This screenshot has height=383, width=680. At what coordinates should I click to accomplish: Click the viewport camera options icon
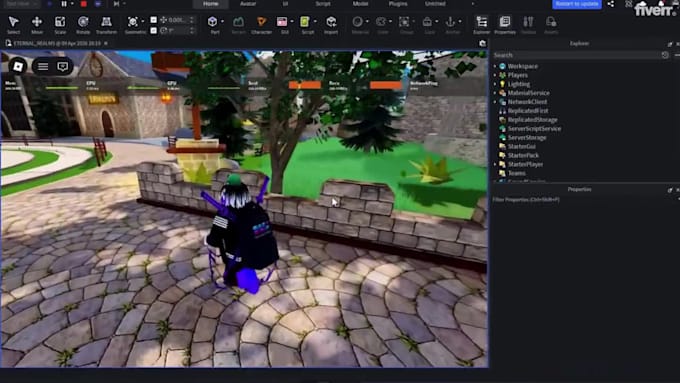point(482,43)
